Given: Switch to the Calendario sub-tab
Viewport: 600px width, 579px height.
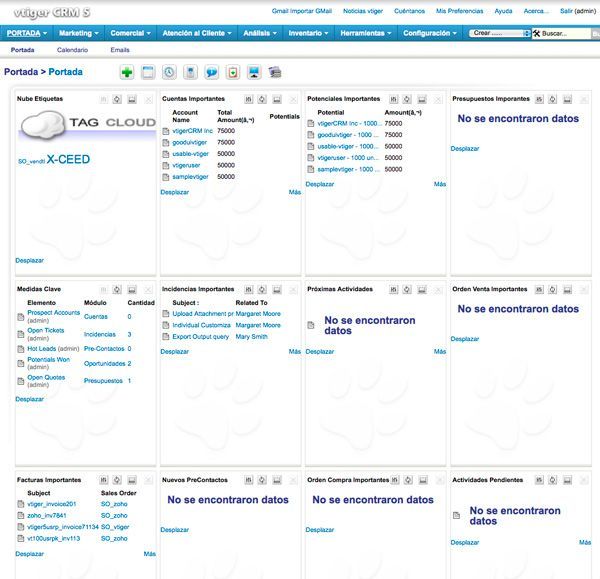Looking at the screenshot, I should 72,50.
